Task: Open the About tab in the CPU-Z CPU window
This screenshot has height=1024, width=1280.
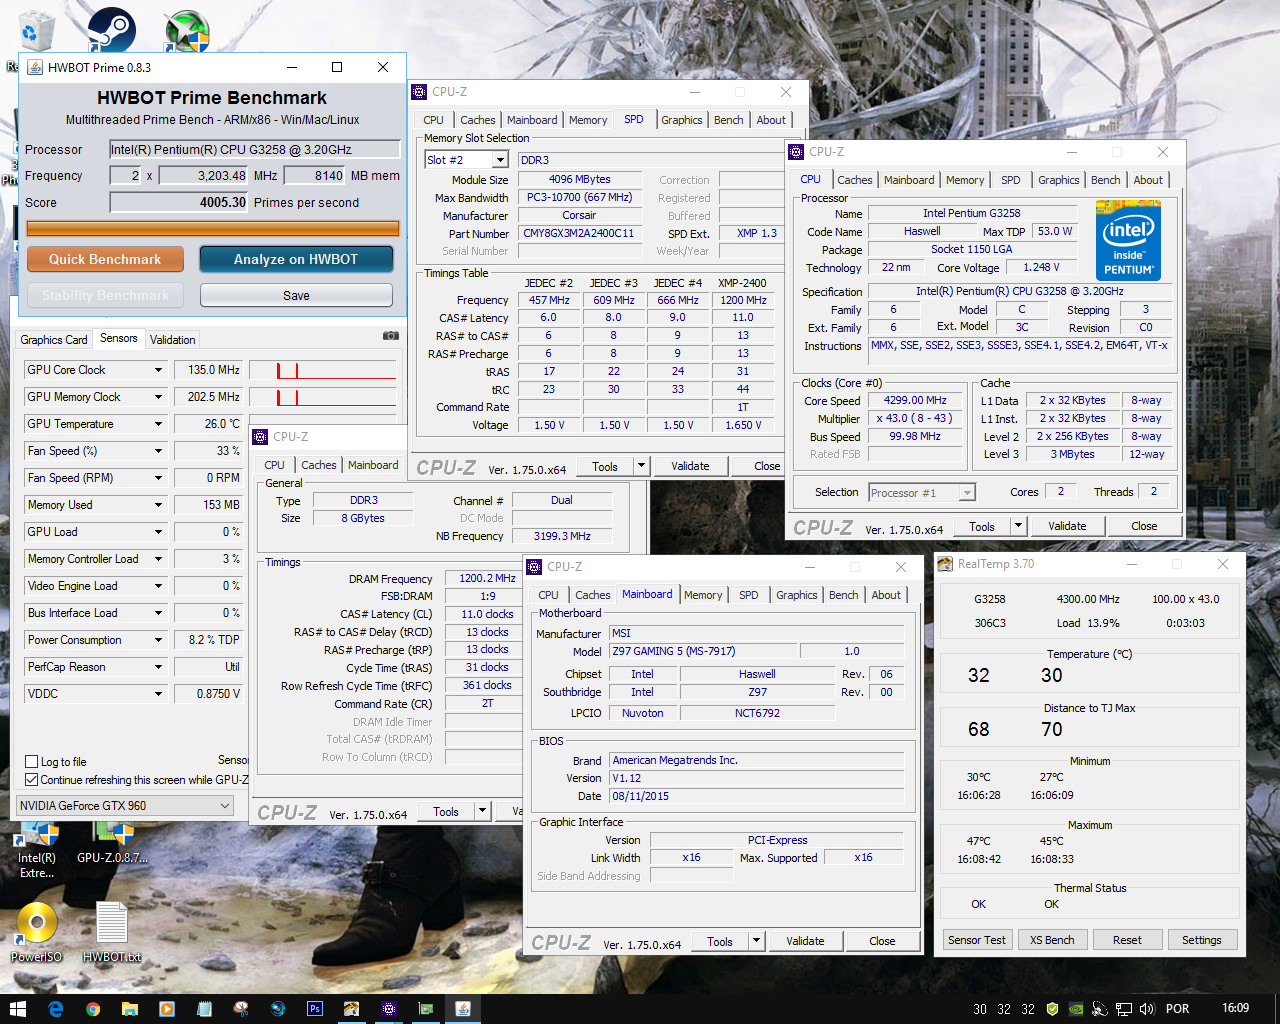Action: click(x=1148, y=180)
